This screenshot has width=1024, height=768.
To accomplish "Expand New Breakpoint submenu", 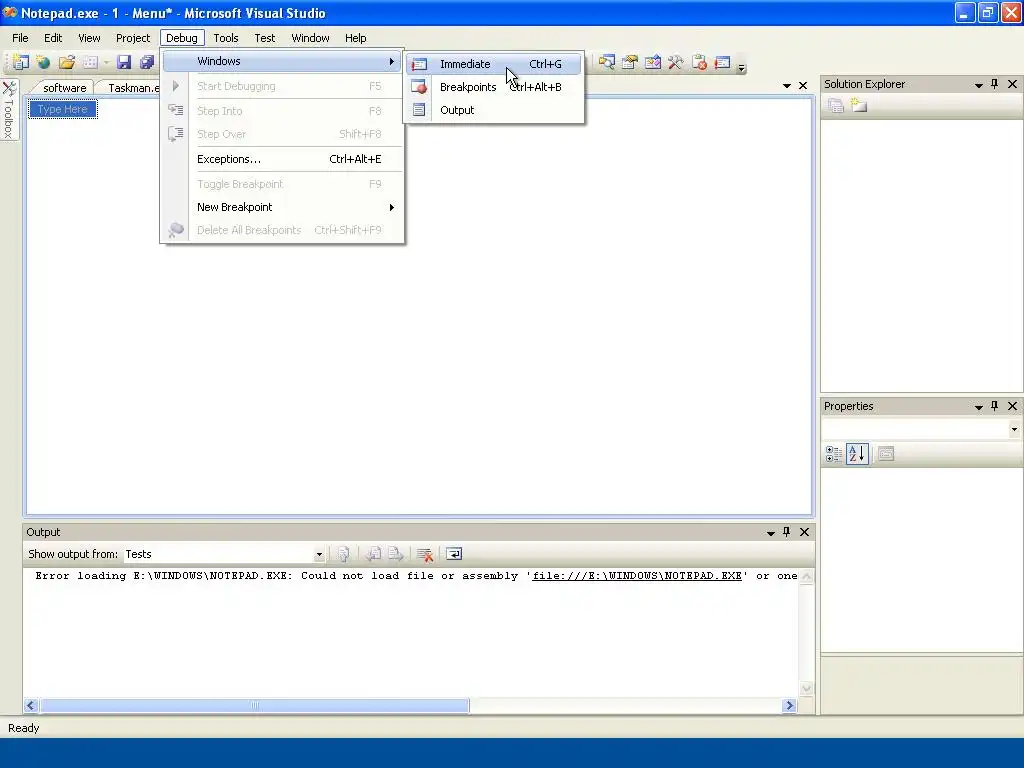I will (282, 207).
